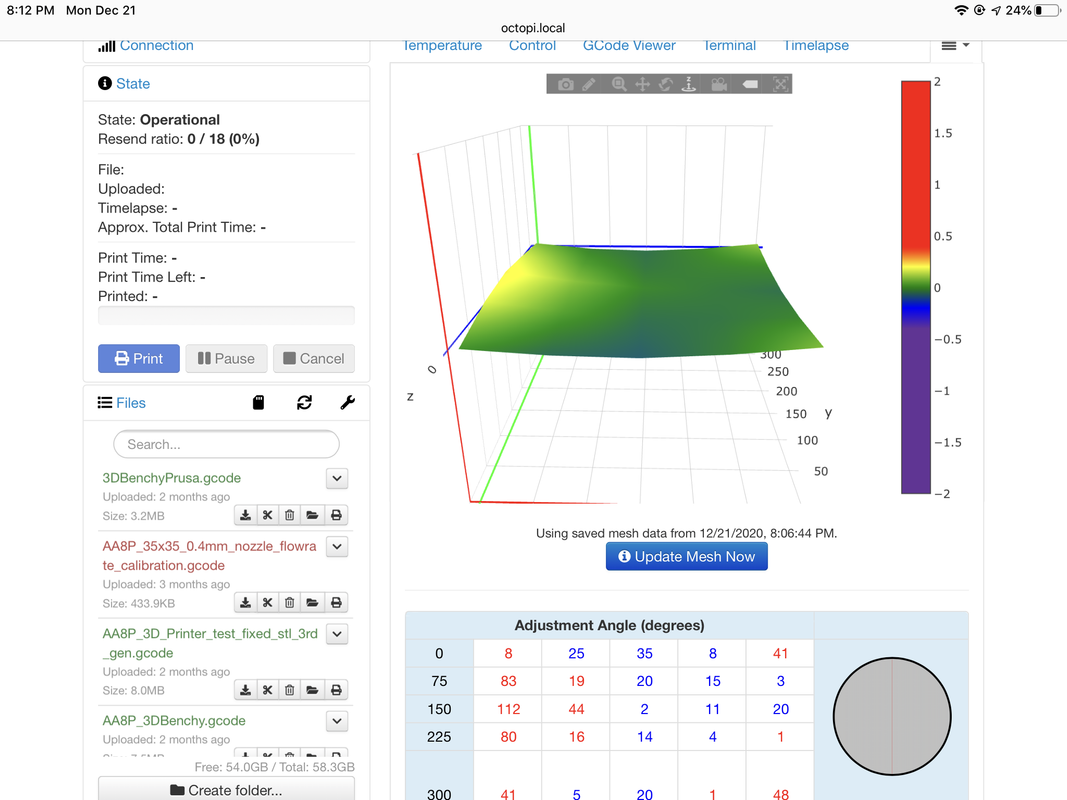
Task: Print AA8P_3D_Printer_test file via printer icon
Action: (x=336, y=690)
